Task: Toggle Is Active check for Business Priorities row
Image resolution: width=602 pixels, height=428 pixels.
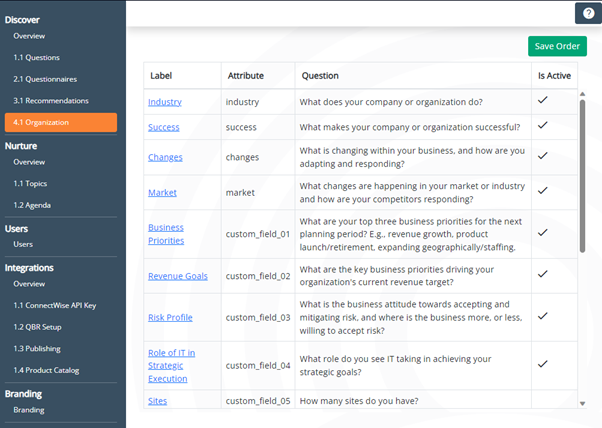Action: pos(542,233)
